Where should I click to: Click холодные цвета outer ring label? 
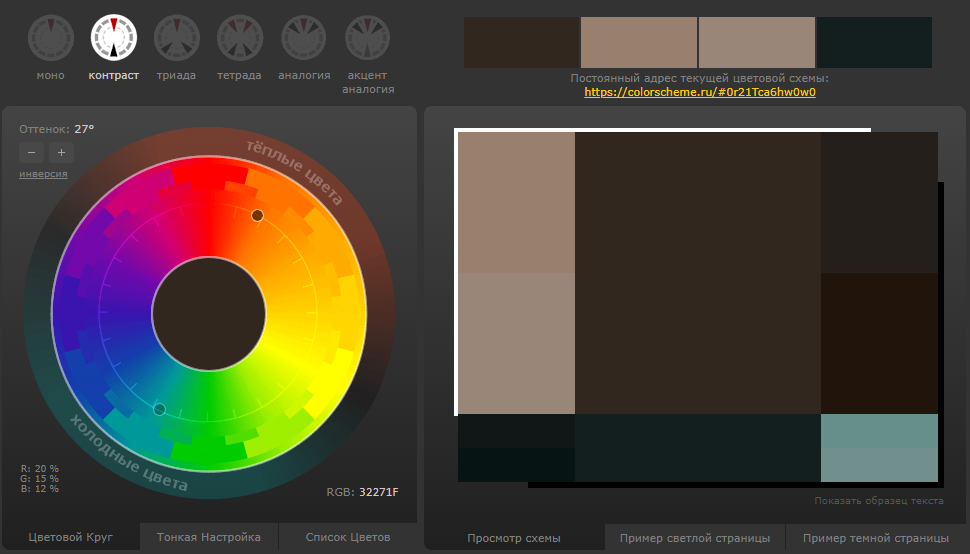coord(129,454)
